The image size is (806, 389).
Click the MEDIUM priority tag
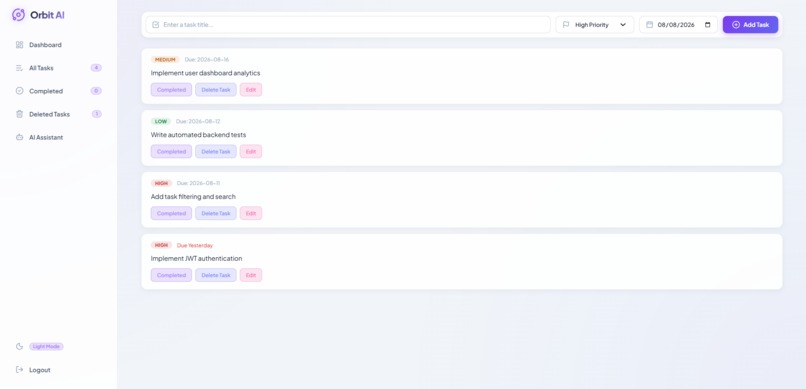(165, 60)
